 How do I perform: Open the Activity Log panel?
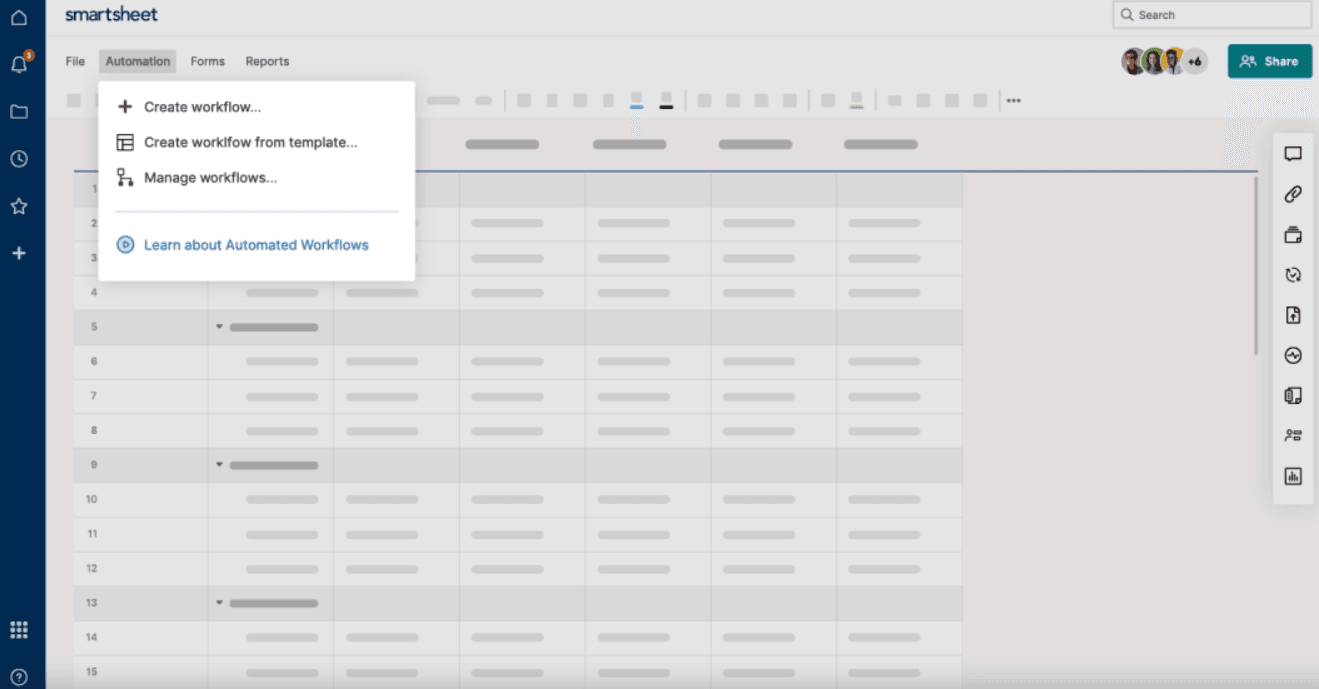coord(1293,353)
